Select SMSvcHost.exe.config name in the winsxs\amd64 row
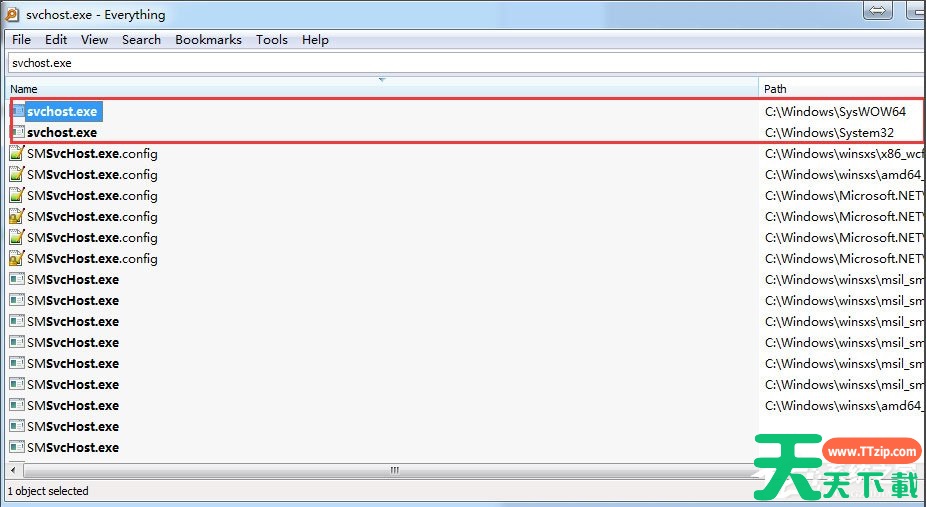The height and width of the screenshot is (507, 926). [92, 175]
